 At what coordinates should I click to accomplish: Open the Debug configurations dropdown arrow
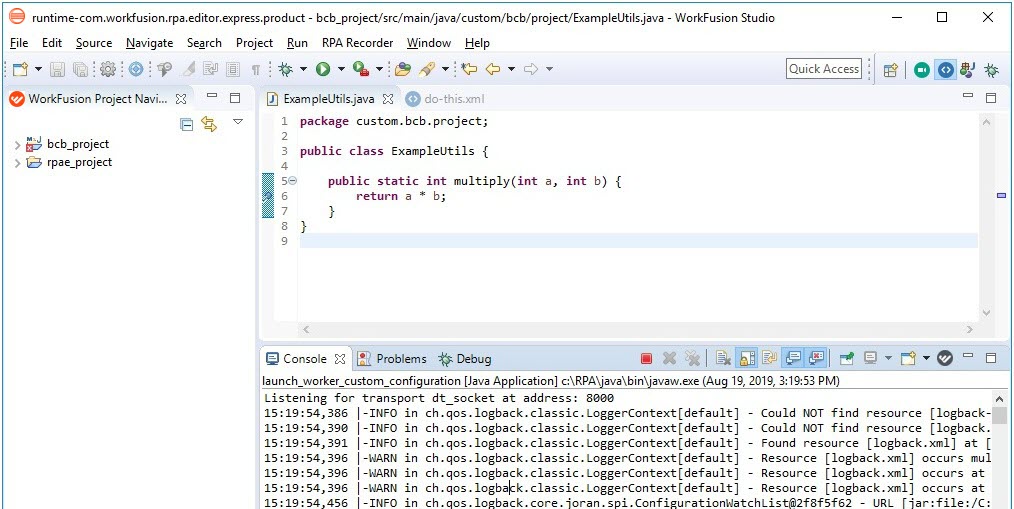[303, 69]
